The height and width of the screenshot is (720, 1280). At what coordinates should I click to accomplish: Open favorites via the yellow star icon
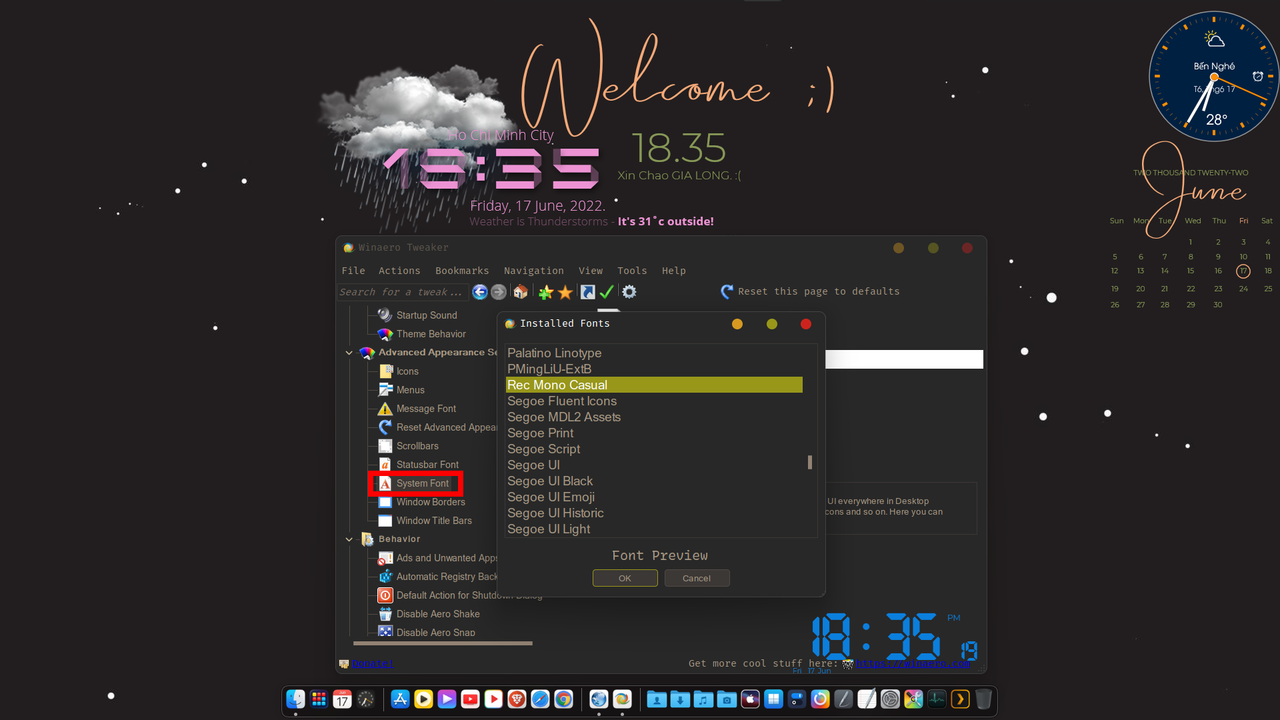coord(565,291)
